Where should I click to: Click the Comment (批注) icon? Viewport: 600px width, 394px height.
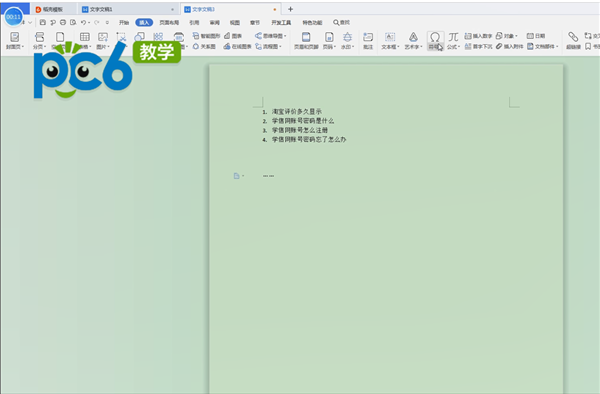[368, 40]
